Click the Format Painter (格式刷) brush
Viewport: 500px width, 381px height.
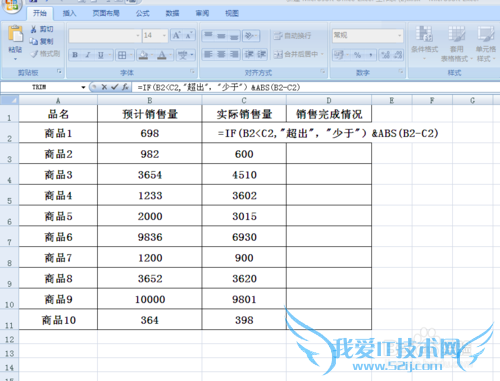tap(34, 54)
